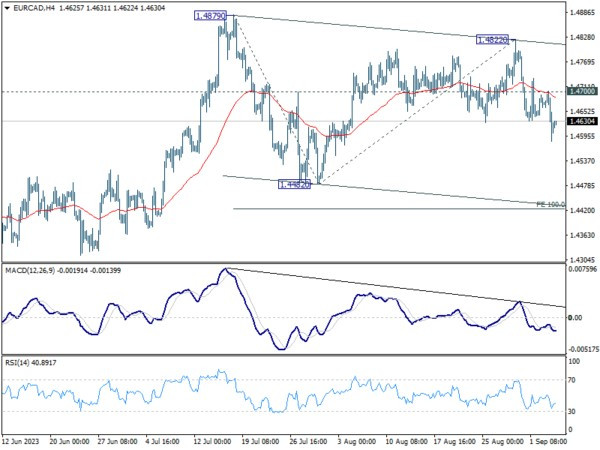Click the 1.44200 price scale value
The height and width of the screenshot is (450, 600).
583,210
